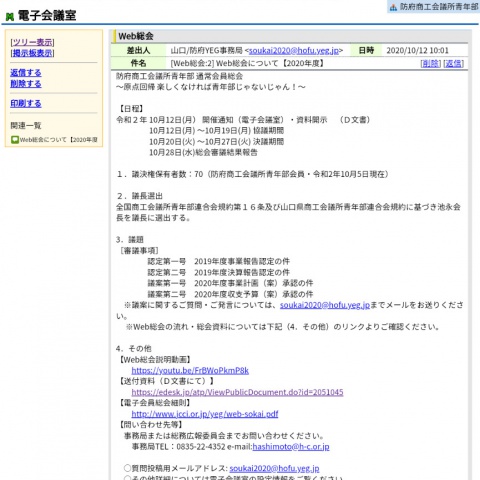Screen dimensions: 480x480
Task: Click the date 2020/10/12 10:01
Action: (x=417, y=51)
